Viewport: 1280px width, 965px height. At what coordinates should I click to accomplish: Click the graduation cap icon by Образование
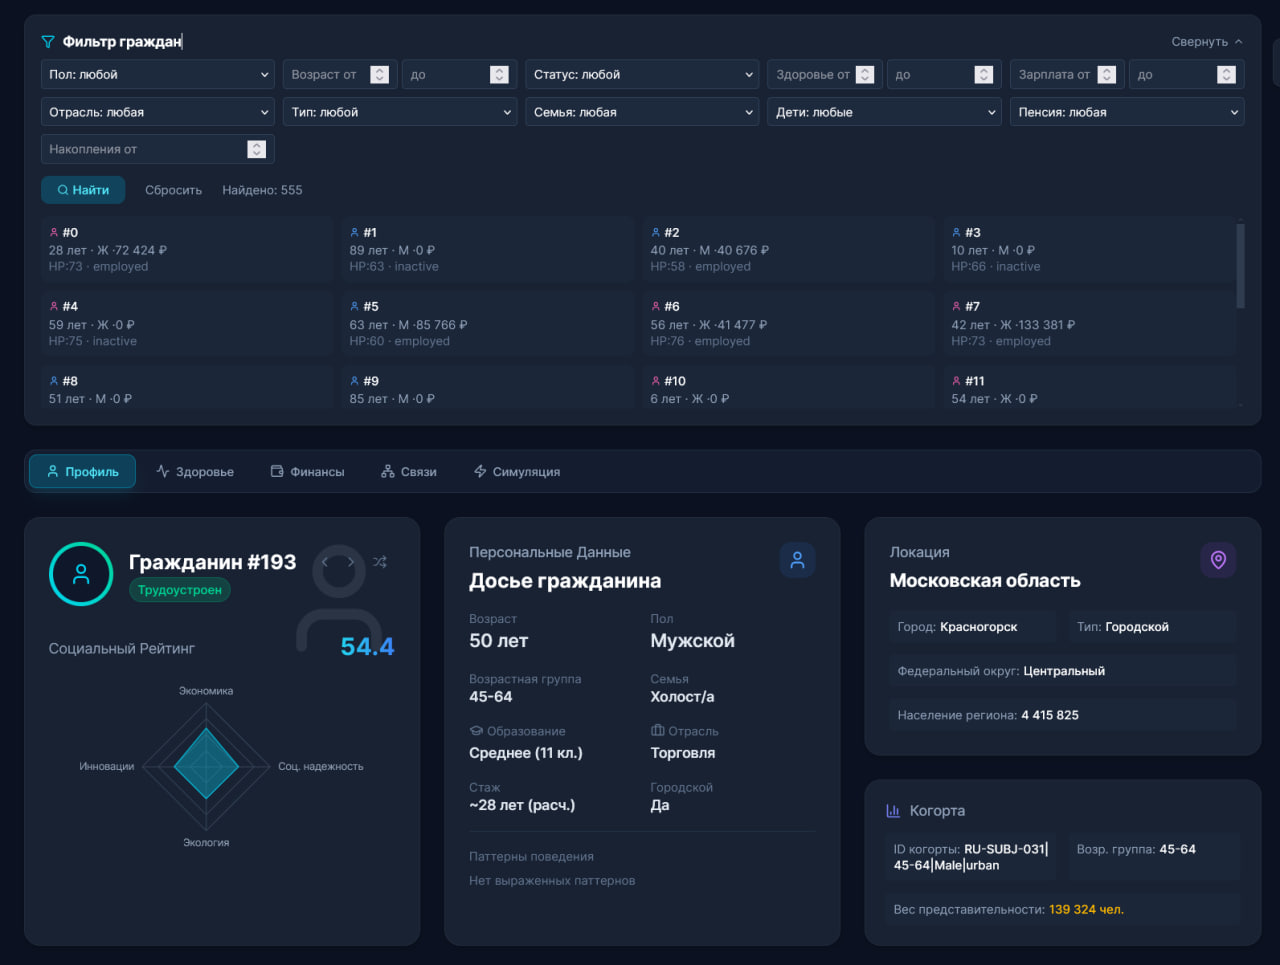point(476,731)
